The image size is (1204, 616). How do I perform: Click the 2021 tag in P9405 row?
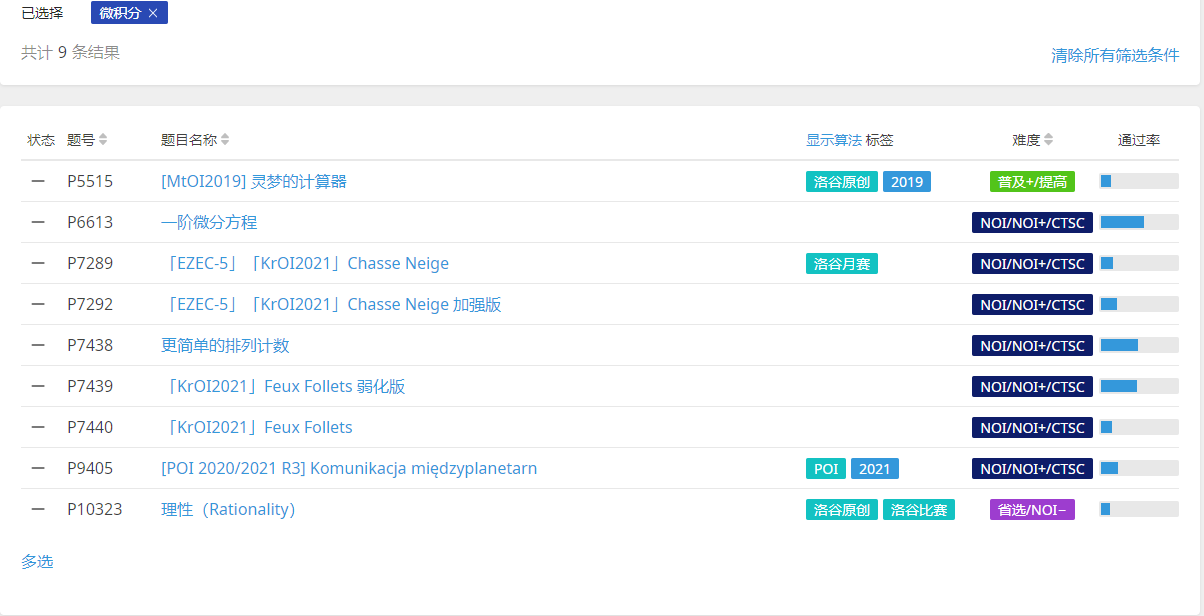(875, 469)
